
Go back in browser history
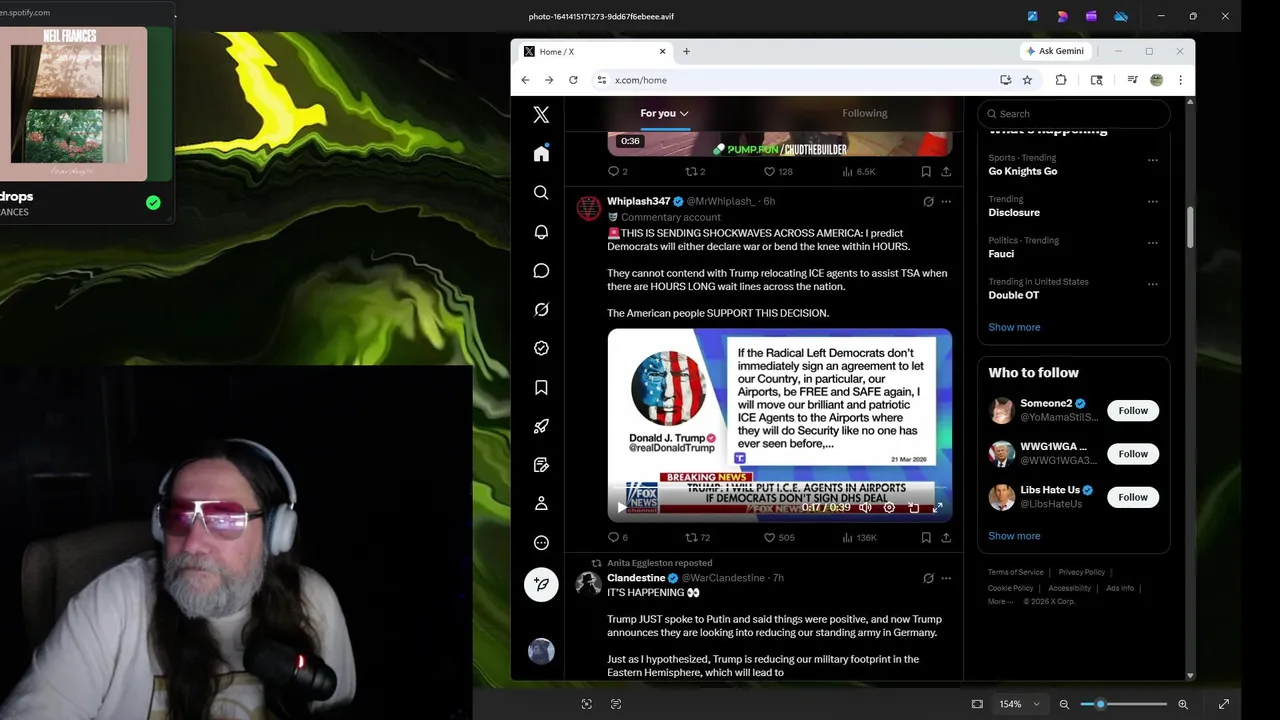525,80
